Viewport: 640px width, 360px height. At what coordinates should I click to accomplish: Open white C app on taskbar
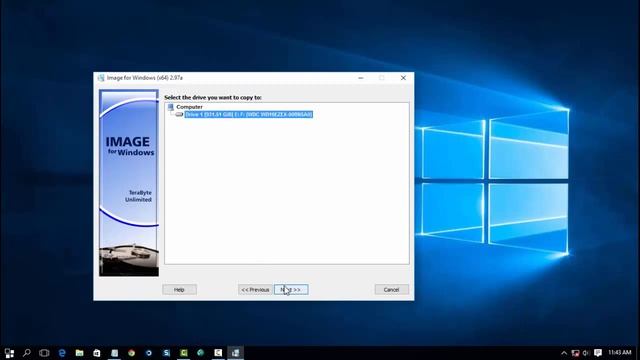[x=218, y=353]
